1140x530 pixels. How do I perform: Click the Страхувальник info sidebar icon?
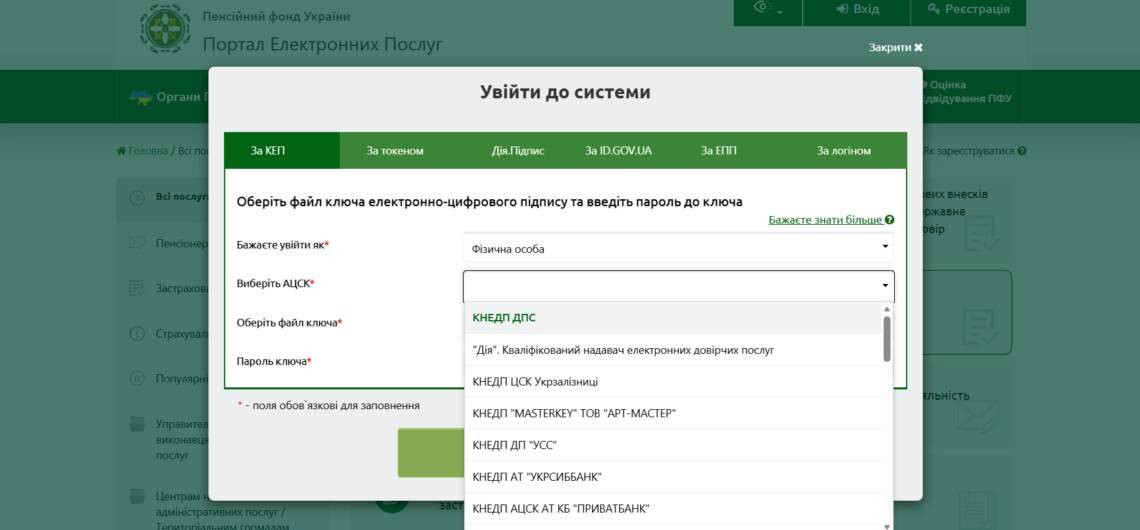pyautogui.click(x=137, y=334)
